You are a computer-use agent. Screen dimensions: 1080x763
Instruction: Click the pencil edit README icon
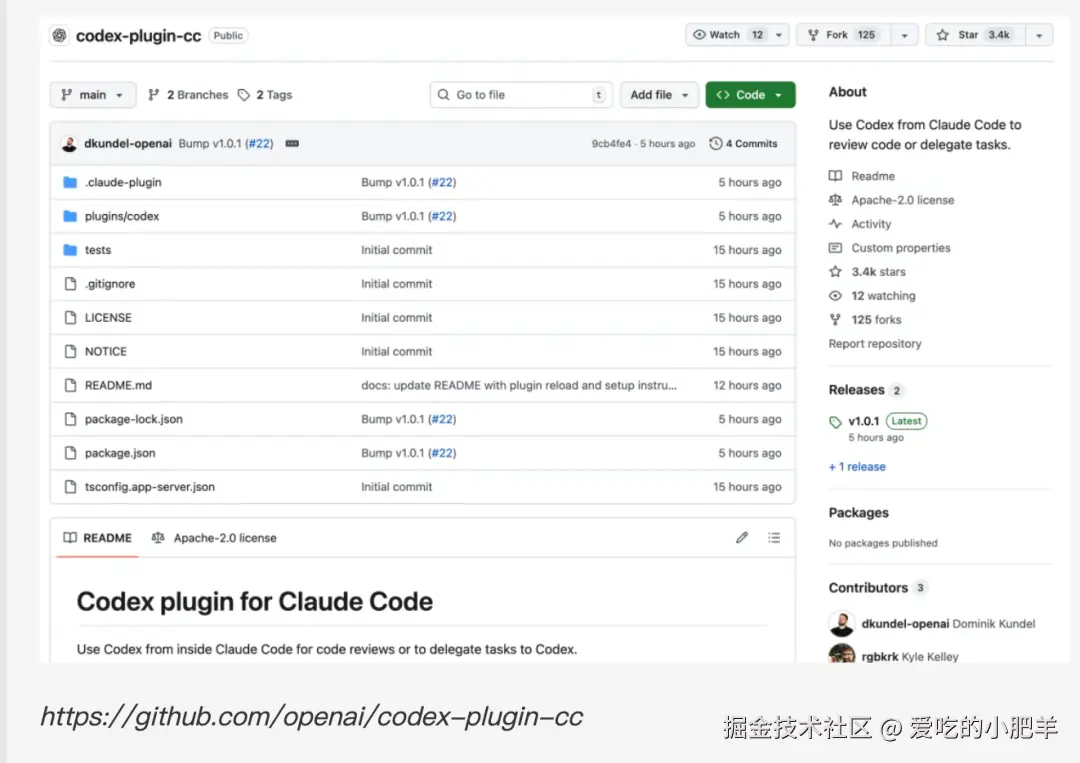[x=741, y=537]
